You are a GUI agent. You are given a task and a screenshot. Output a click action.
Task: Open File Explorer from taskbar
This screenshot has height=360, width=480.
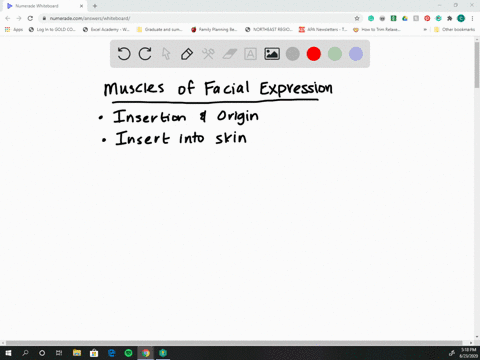[77, 353]
